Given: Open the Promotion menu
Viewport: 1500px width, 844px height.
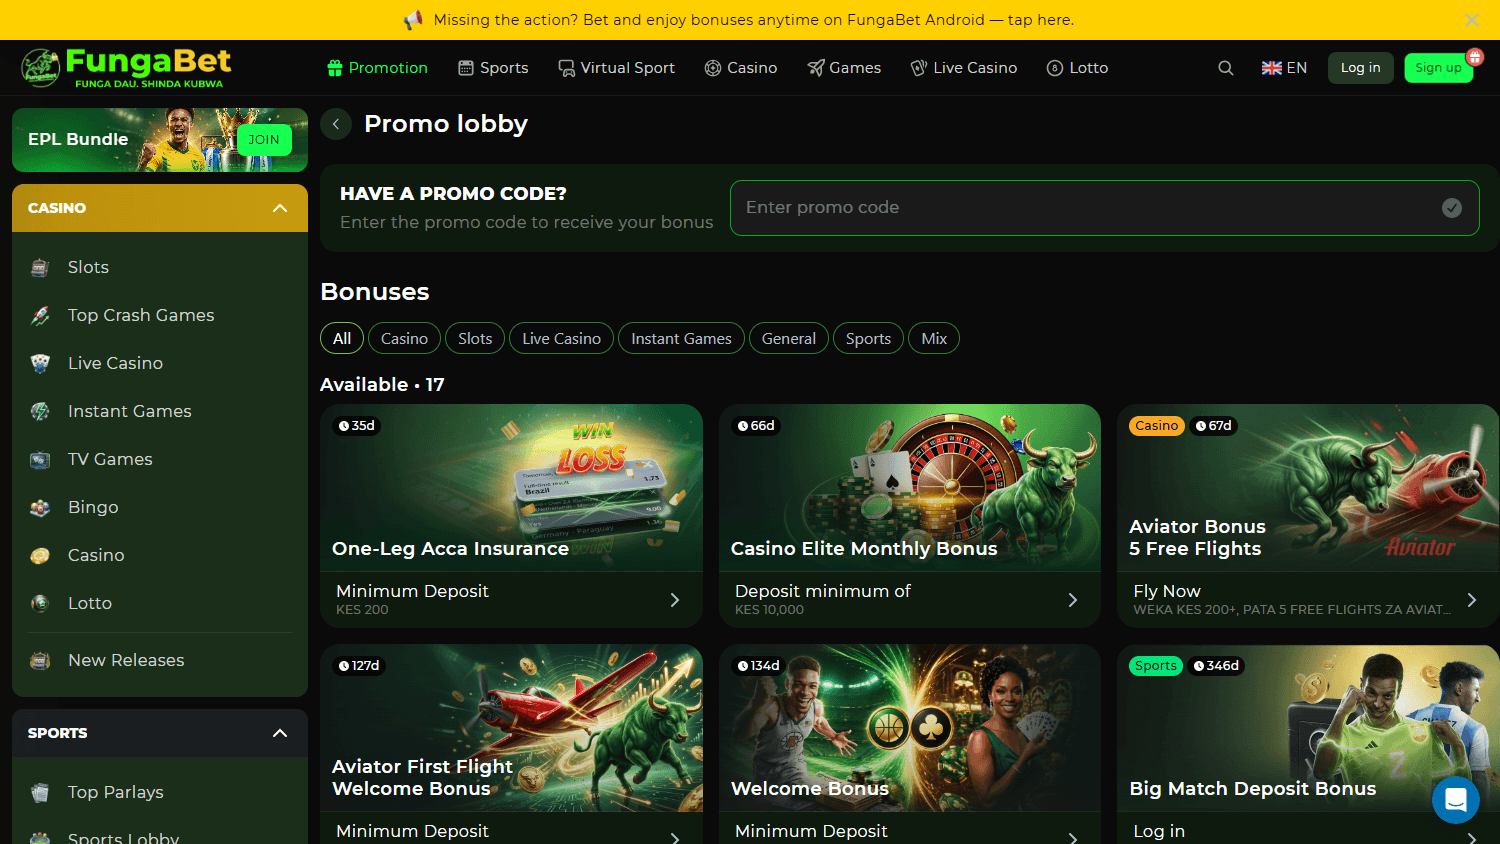Looking at the screenshot, I should (x=377, y=68).
